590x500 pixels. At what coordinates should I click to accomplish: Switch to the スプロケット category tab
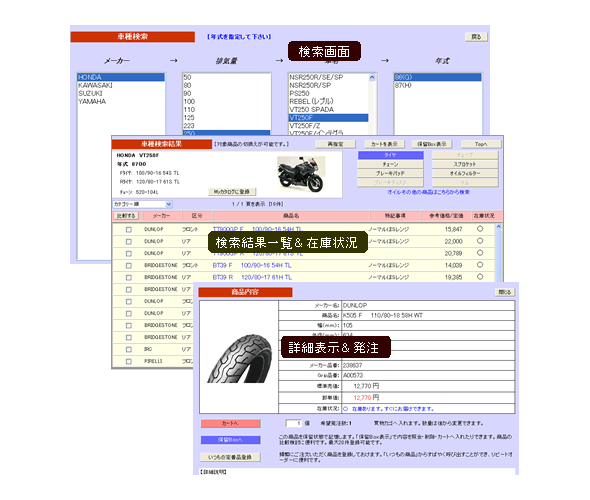click(465, 164)
